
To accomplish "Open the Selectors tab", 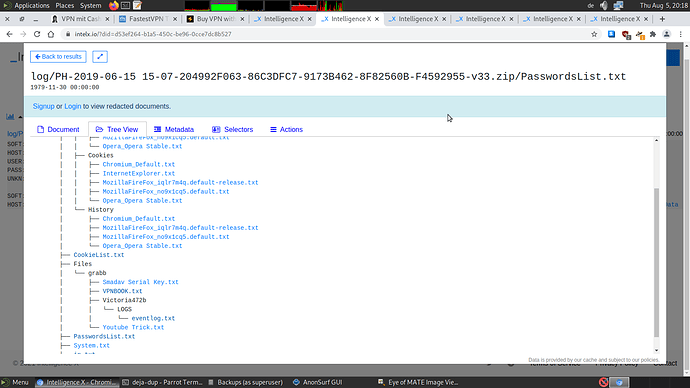I will pyautogui.click(x=232, y=129).
